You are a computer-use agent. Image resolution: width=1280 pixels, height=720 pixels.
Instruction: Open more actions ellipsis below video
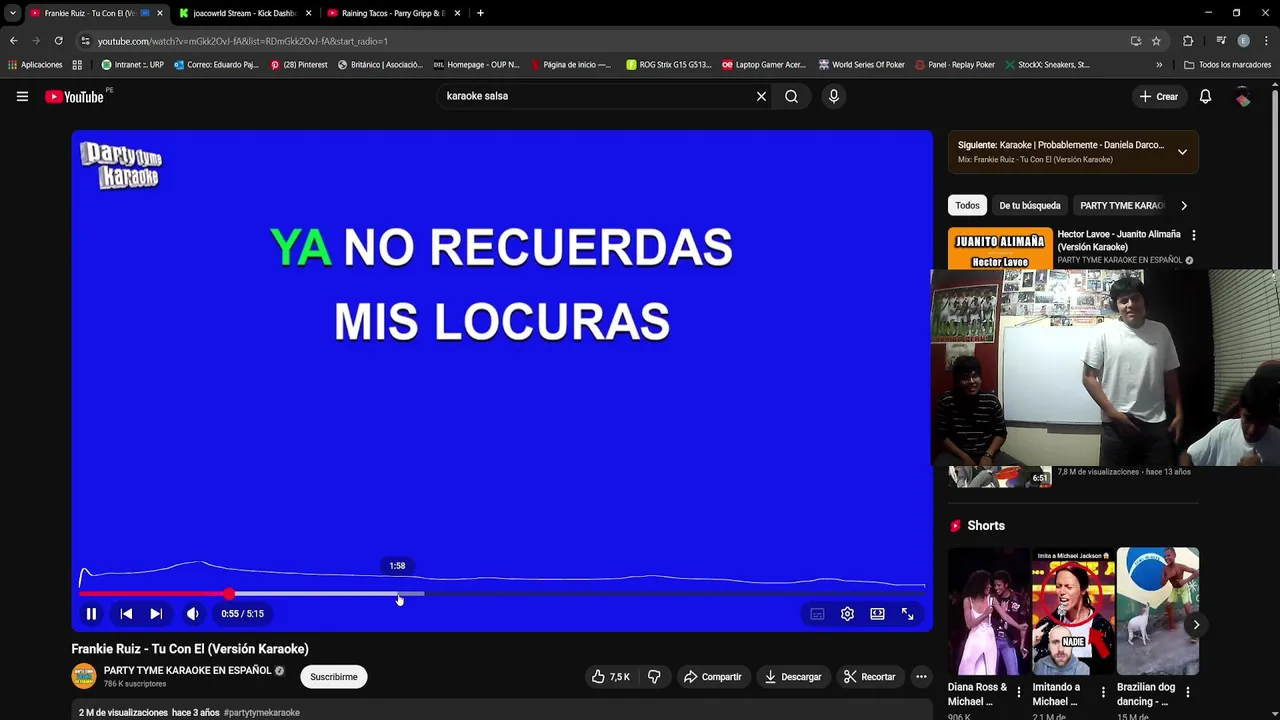pyautogui.click(x=921, y=677)
